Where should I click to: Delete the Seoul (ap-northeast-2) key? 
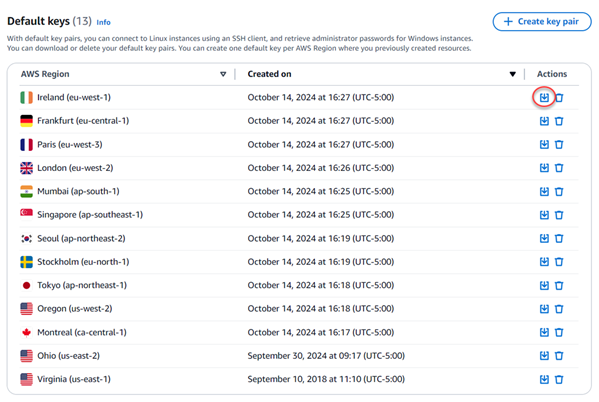(559, 238)
